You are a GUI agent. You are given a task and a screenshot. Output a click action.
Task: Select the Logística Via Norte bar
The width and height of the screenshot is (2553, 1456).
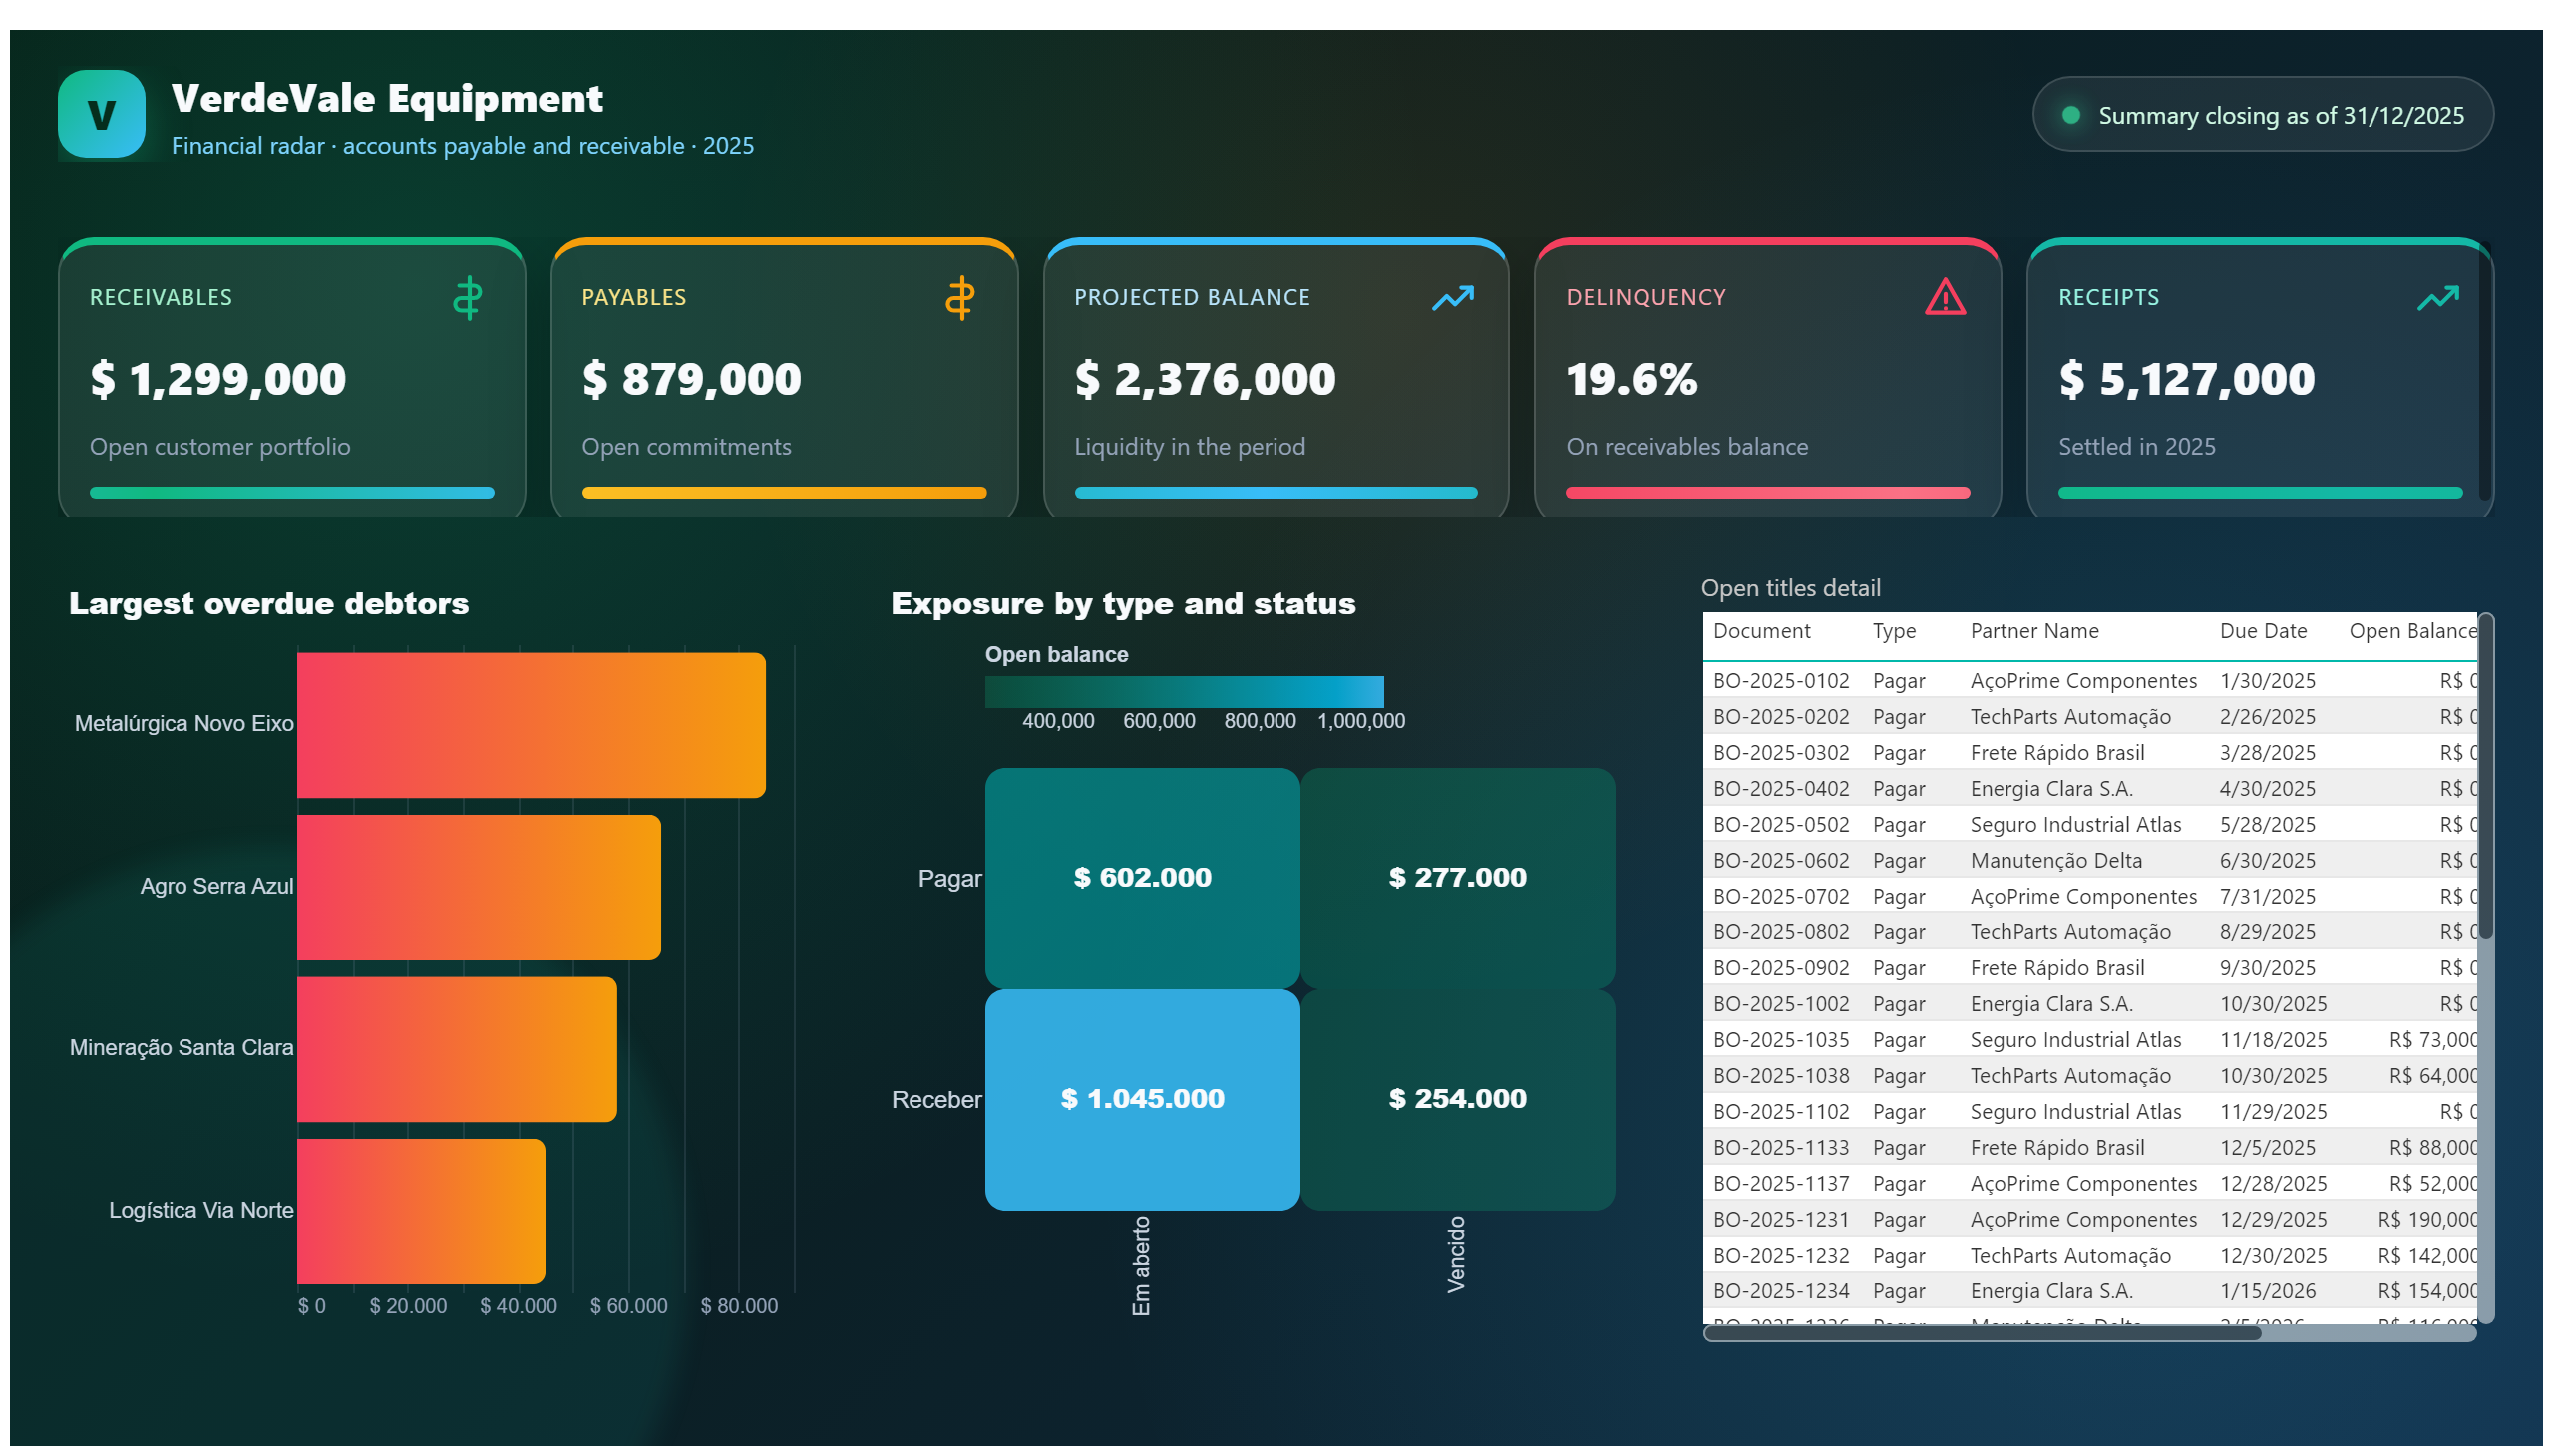(421, 1211)
